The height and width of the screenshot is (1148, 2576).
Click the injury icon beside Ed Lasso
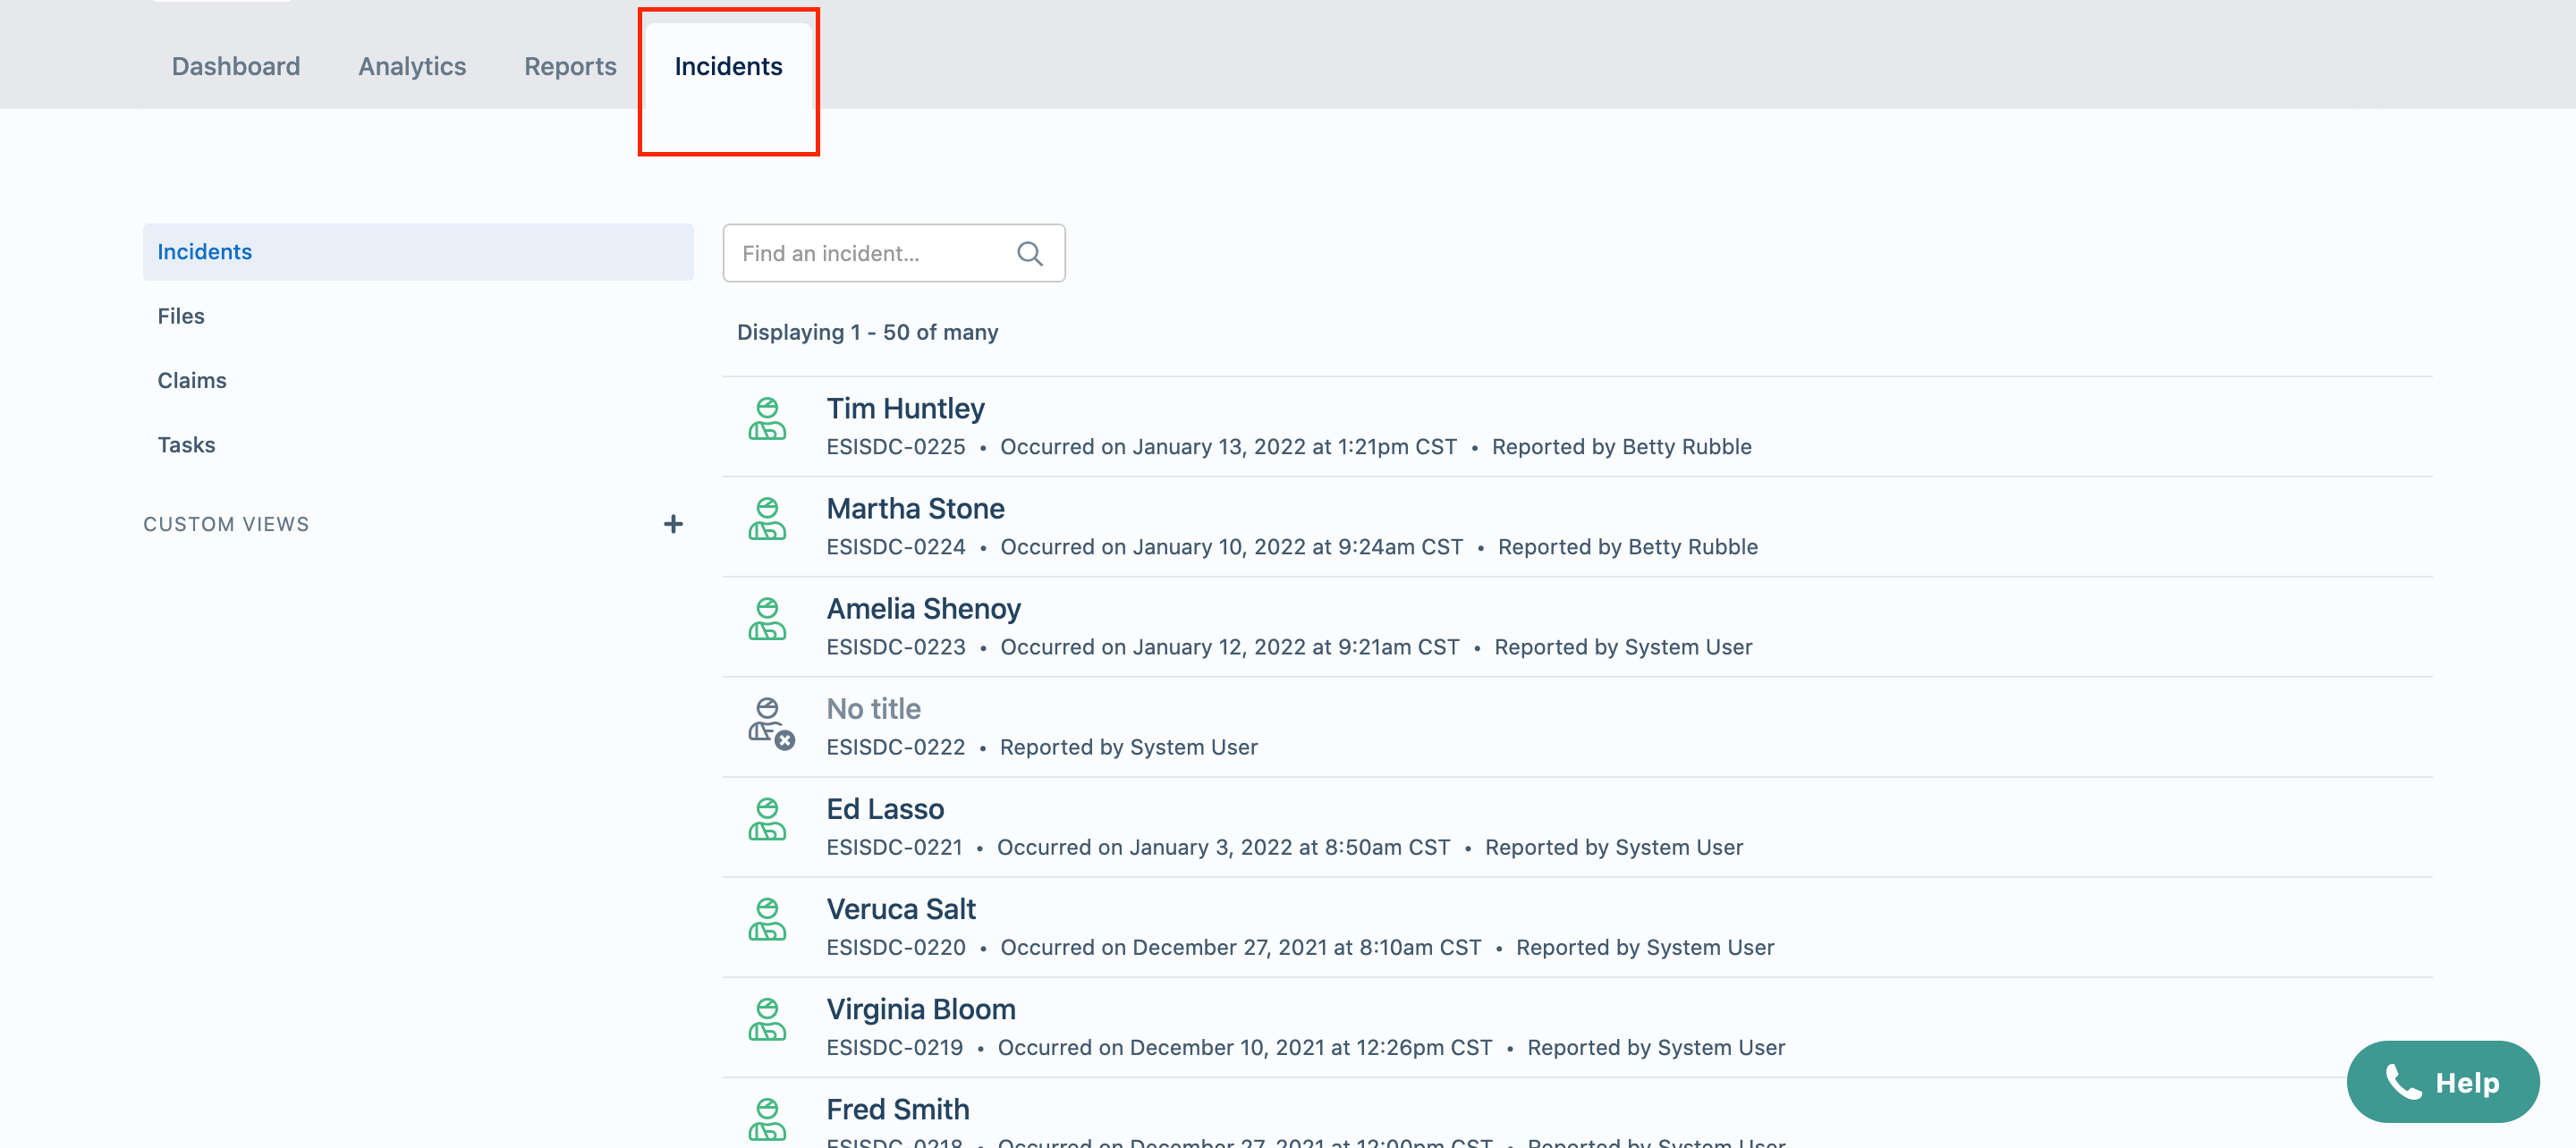[767, 819]
